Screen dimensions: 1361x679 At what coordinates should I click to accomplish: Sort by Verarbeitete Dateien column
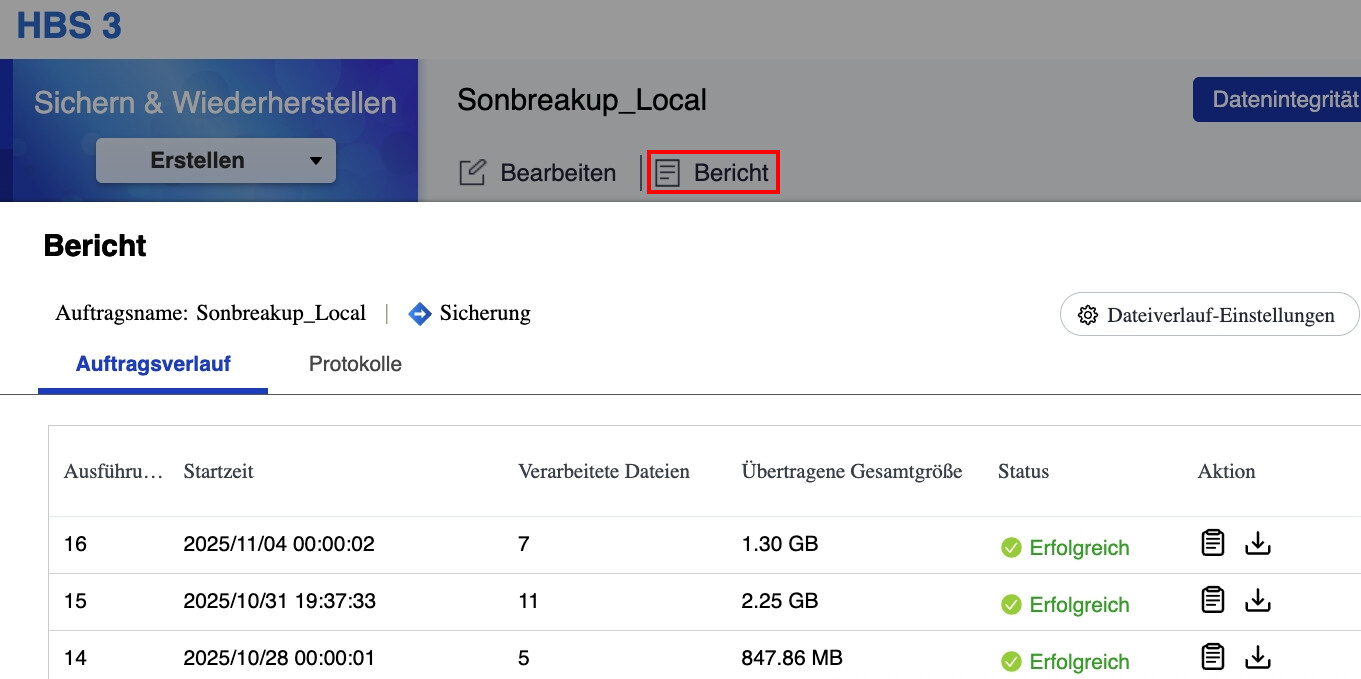coord(603,471)
